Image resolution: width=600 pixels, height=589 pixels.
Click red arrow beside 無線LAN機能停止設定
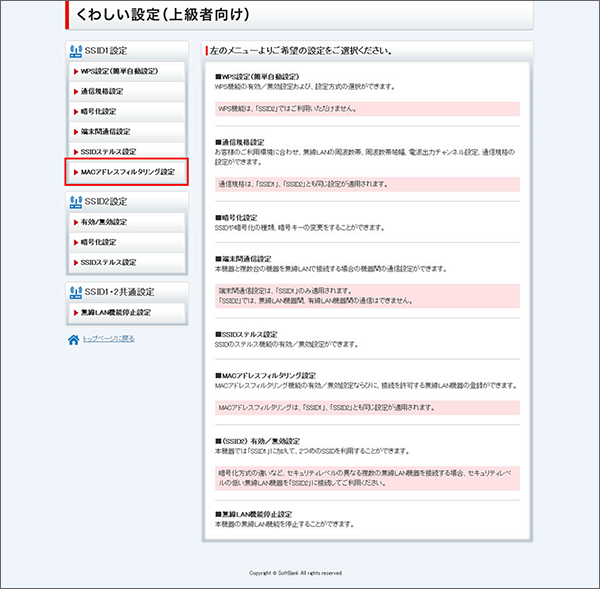click(x=76, y=313)
